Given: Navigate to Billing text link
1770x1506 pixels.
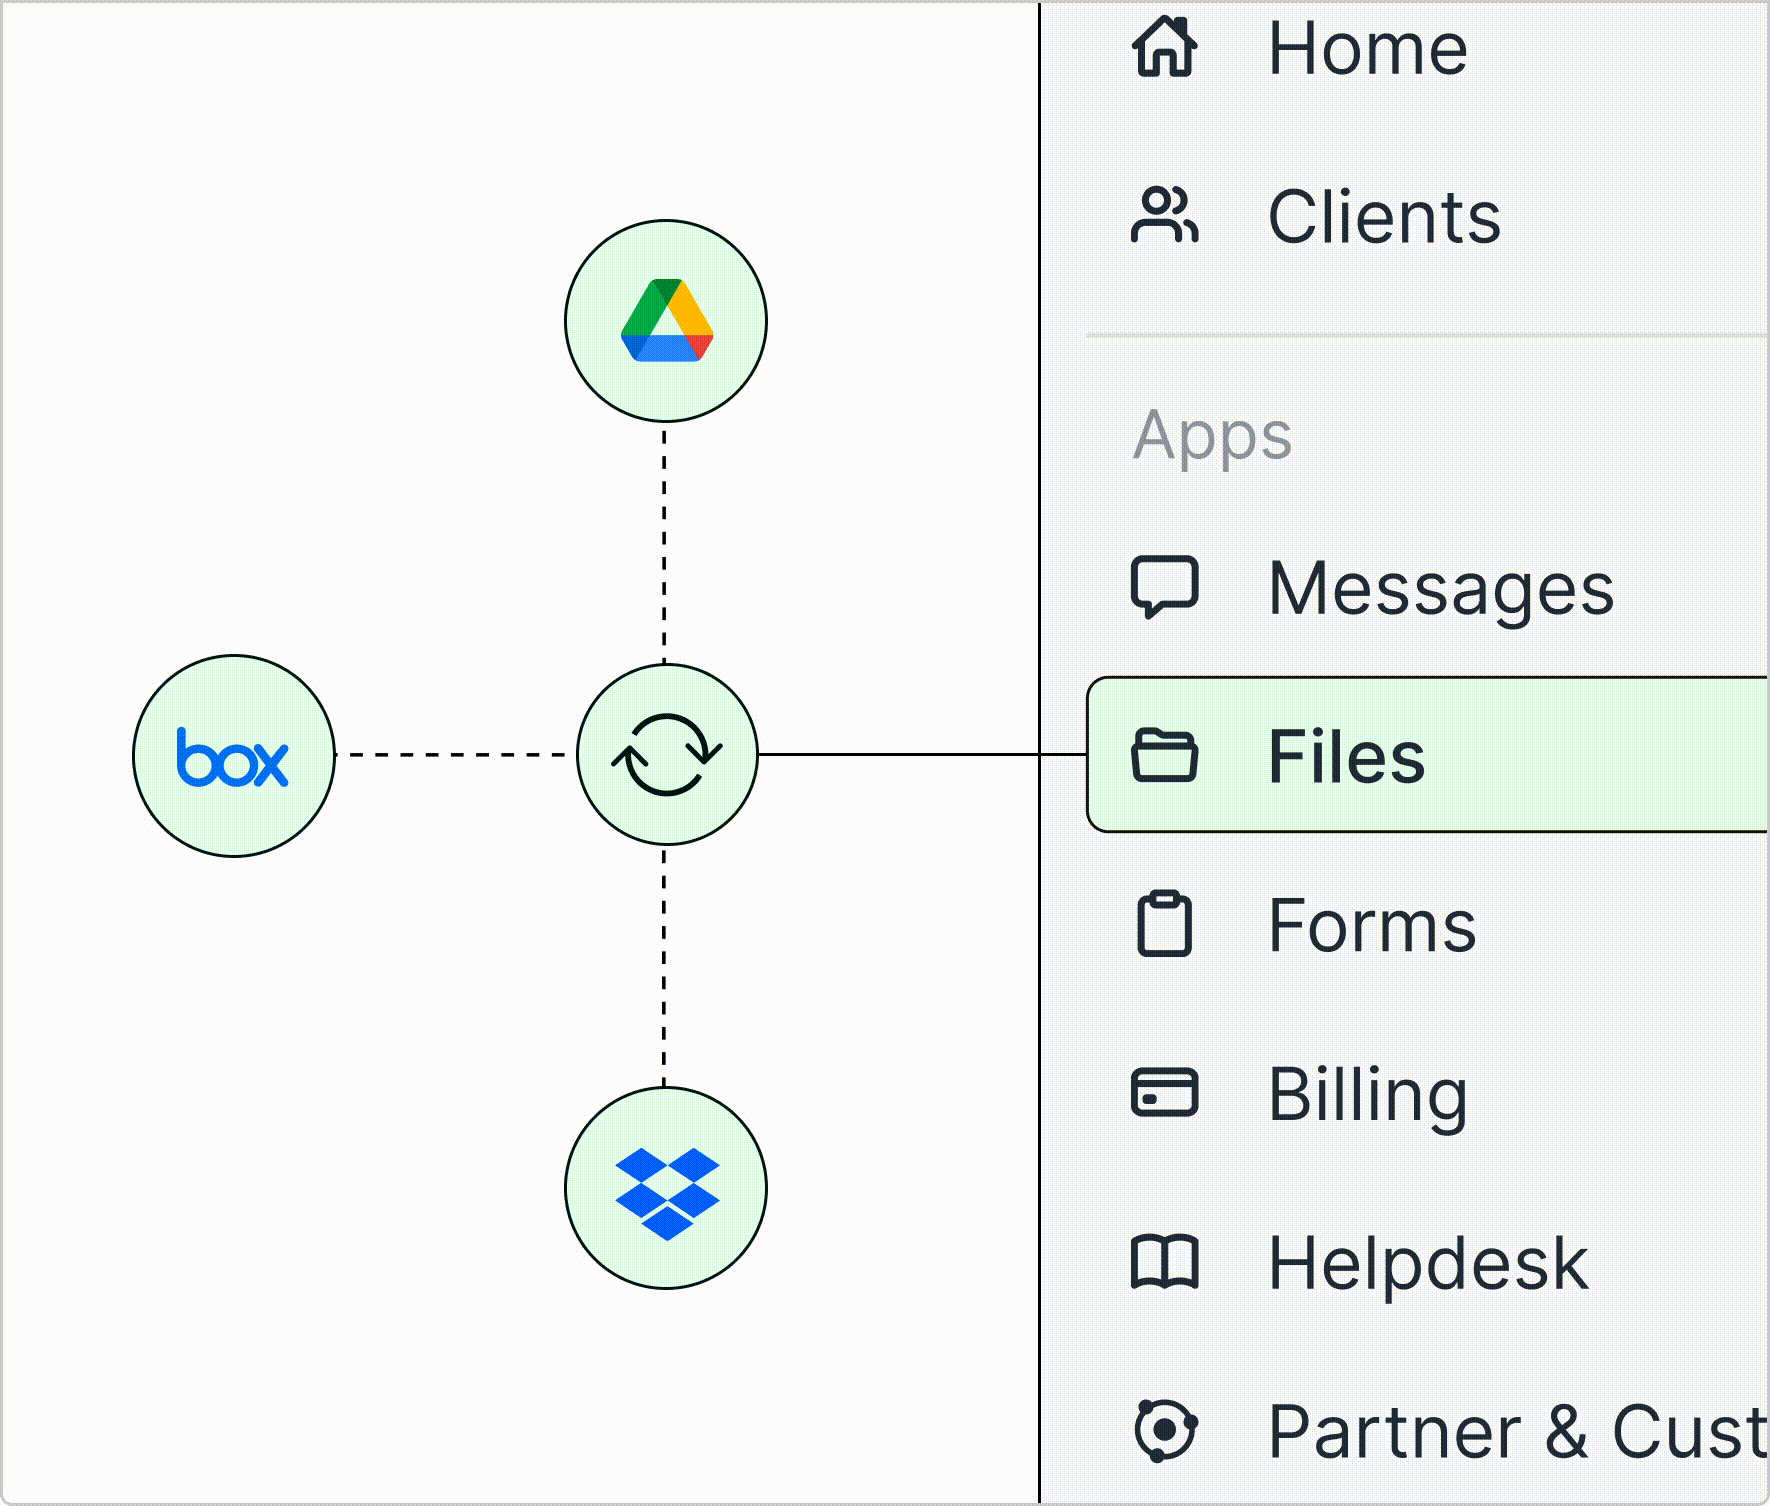Looking at the screenshot, I should click(x=1367, y=1094).
